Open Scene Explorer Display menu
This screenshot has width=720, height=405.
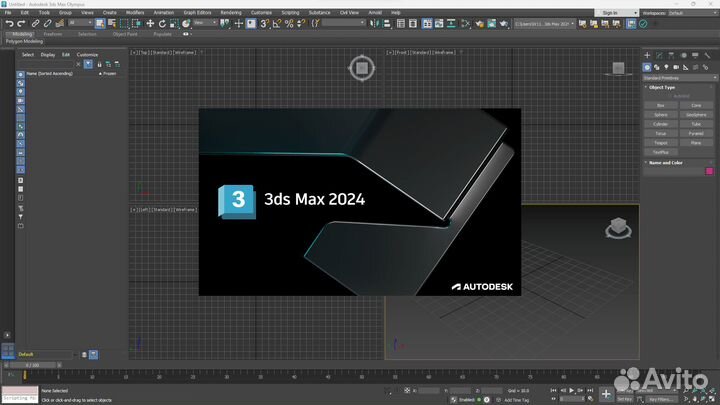[48, 55]
